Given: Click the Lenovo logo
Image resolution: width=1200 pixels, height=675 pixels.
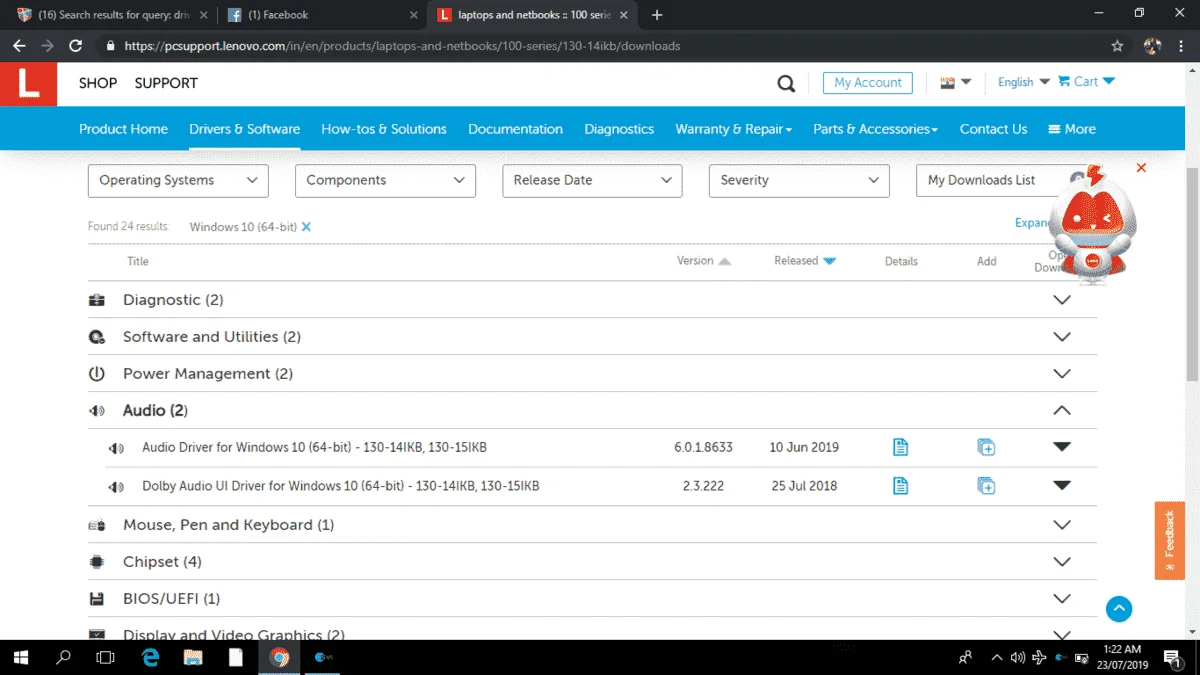Looking at the screenshot, I should pos(28,84).
